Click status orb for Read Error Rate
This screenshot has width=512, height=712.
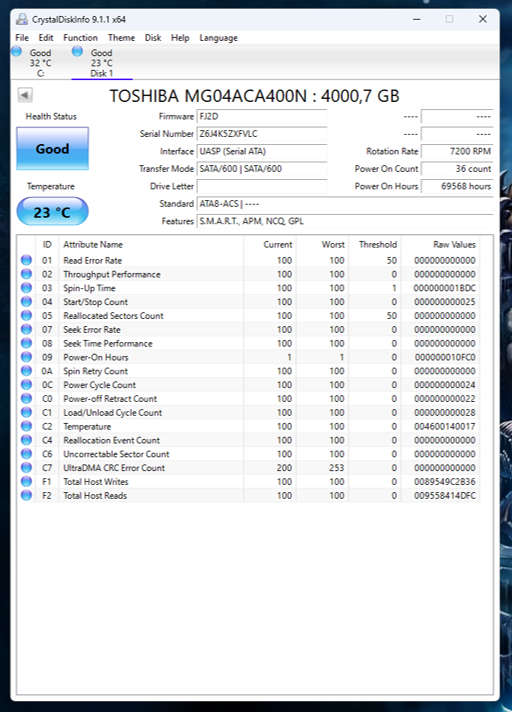coord(26,260)
